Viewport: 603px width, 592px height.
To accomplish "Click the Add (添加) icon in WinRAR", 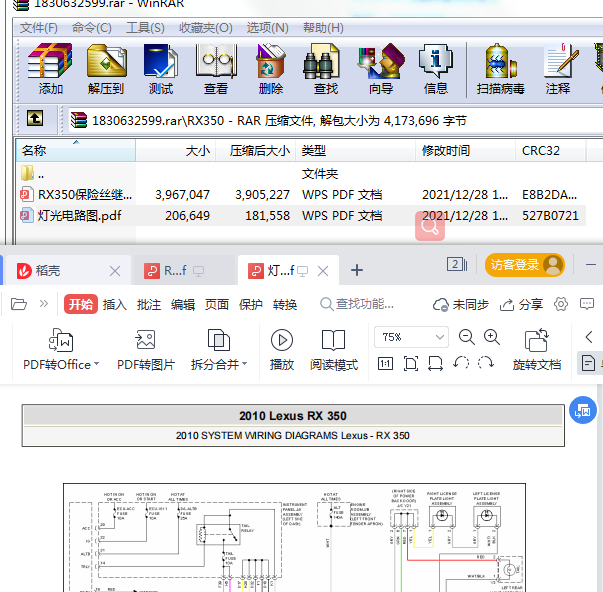I will point(50,70).
